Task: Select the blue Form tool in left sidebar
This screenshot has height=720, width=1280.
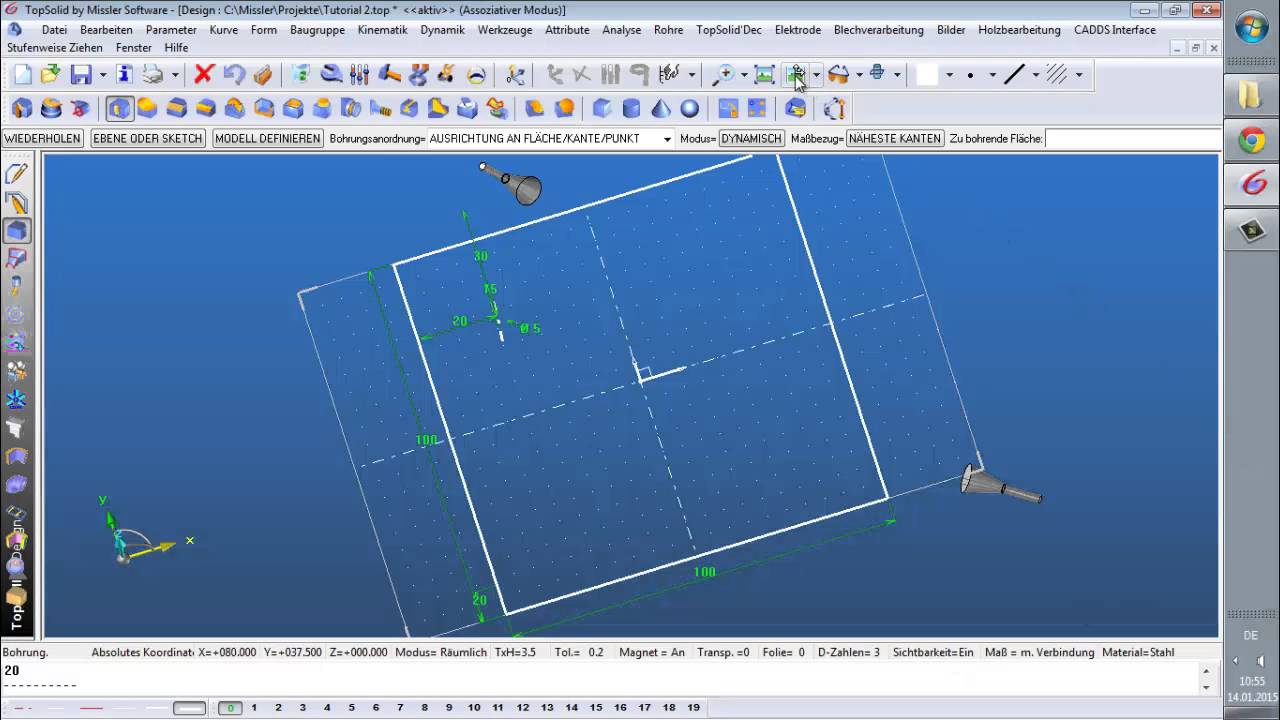Action: tap(17, 231)
